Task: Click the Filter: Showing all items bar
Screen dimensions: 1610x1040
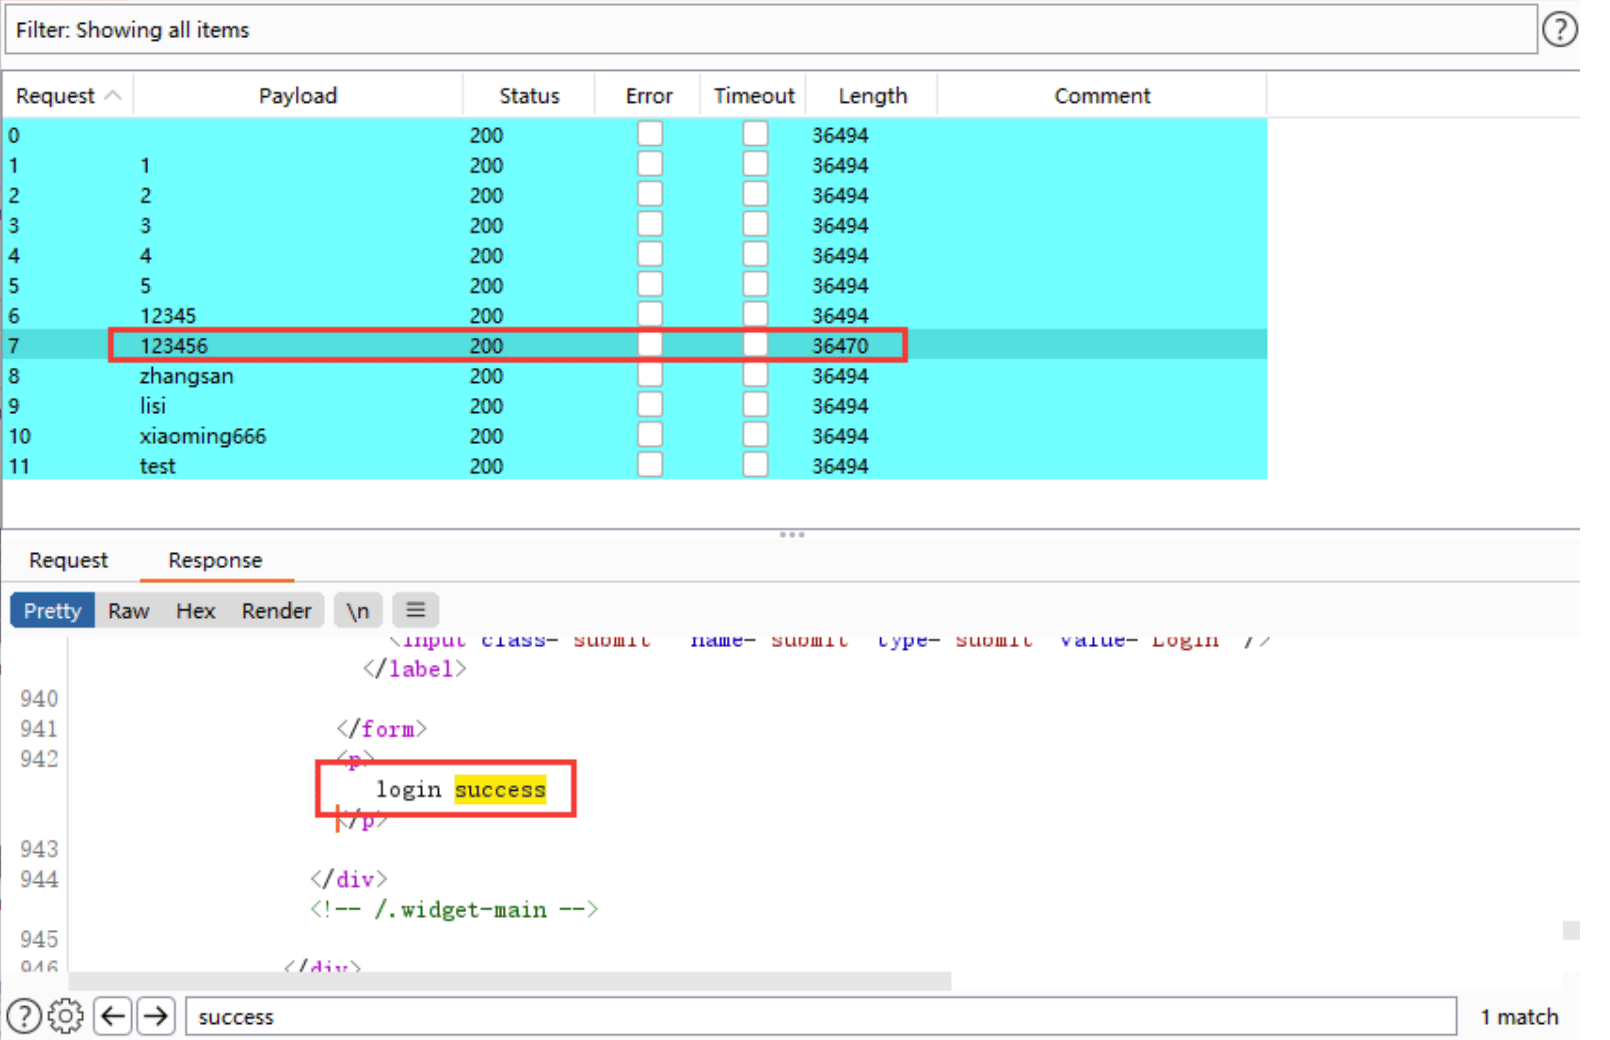Action: (x=770, y=30)
